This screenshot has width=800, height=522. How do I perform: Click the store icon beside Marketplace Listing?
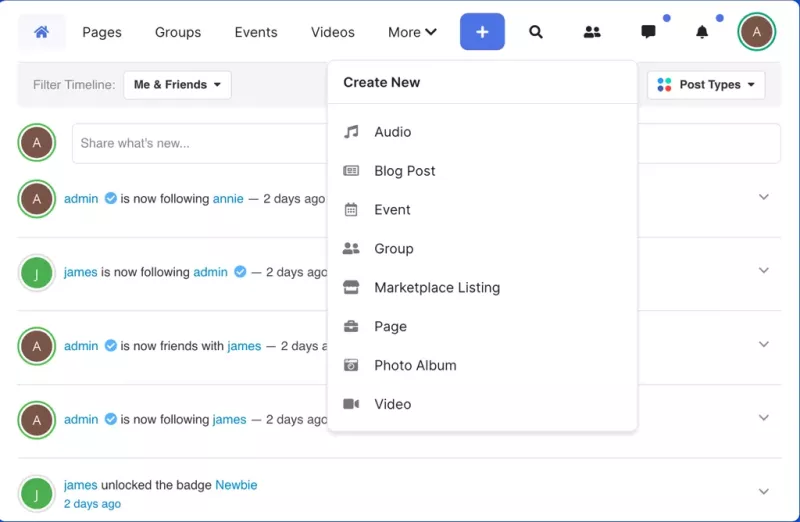(x=351, y=287)
